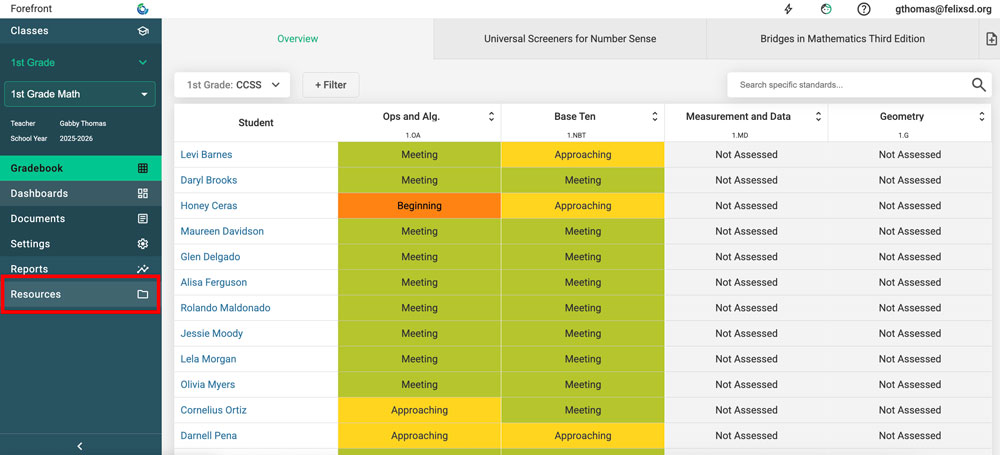Click the Forefront logo icon
The height and width of the screenshot is (455, 1000).
coord(143,9)
